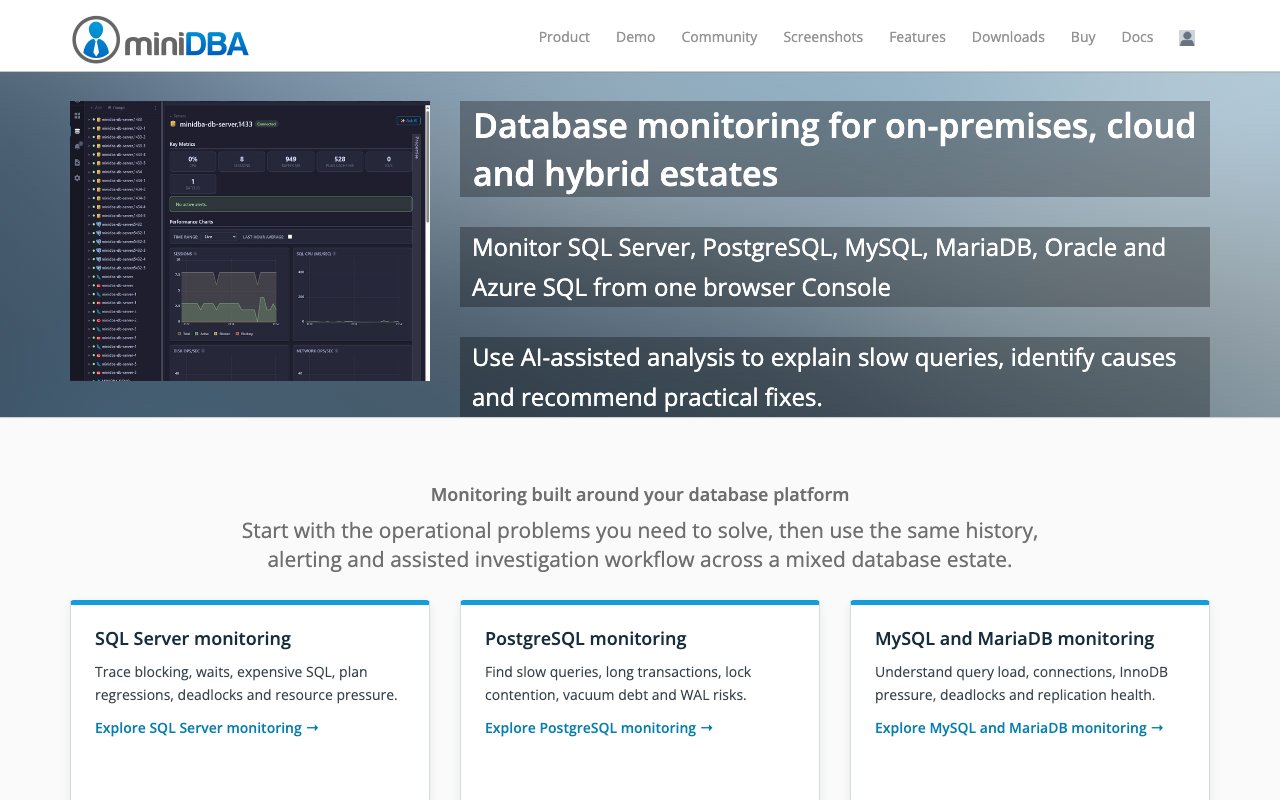The image size is (1280, 800).
Task: Click the "SQL Server monitoring" card heading
Action: (193, 638)
